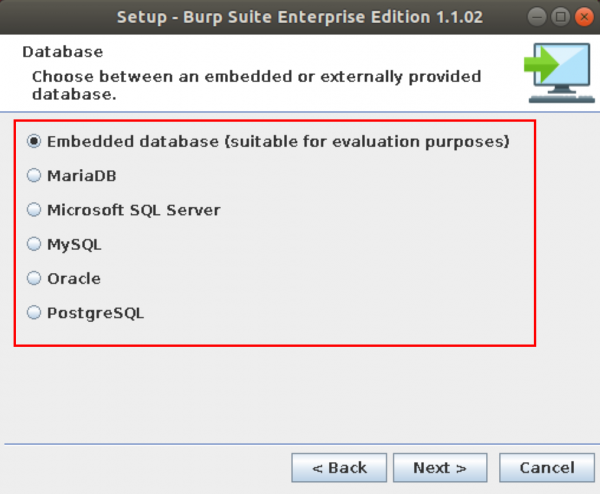Close the Burp Suite setup window

(x=582, y=17)
